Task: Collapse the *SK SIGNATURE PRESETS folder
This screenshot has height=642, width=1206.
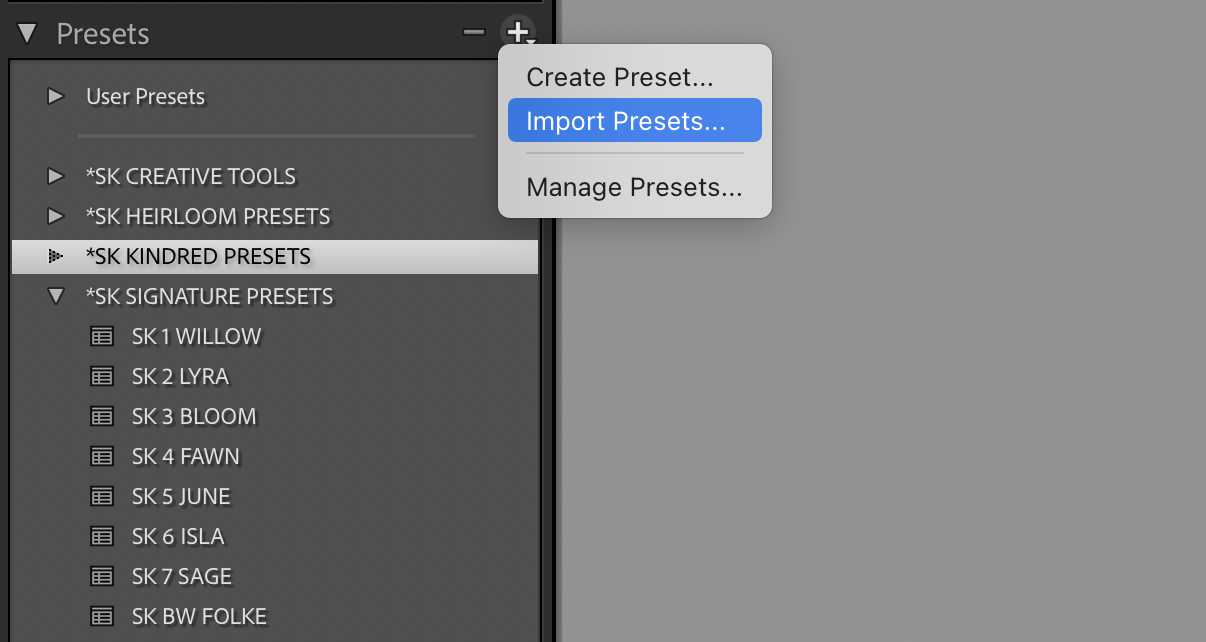Action: tap(56, 297)
